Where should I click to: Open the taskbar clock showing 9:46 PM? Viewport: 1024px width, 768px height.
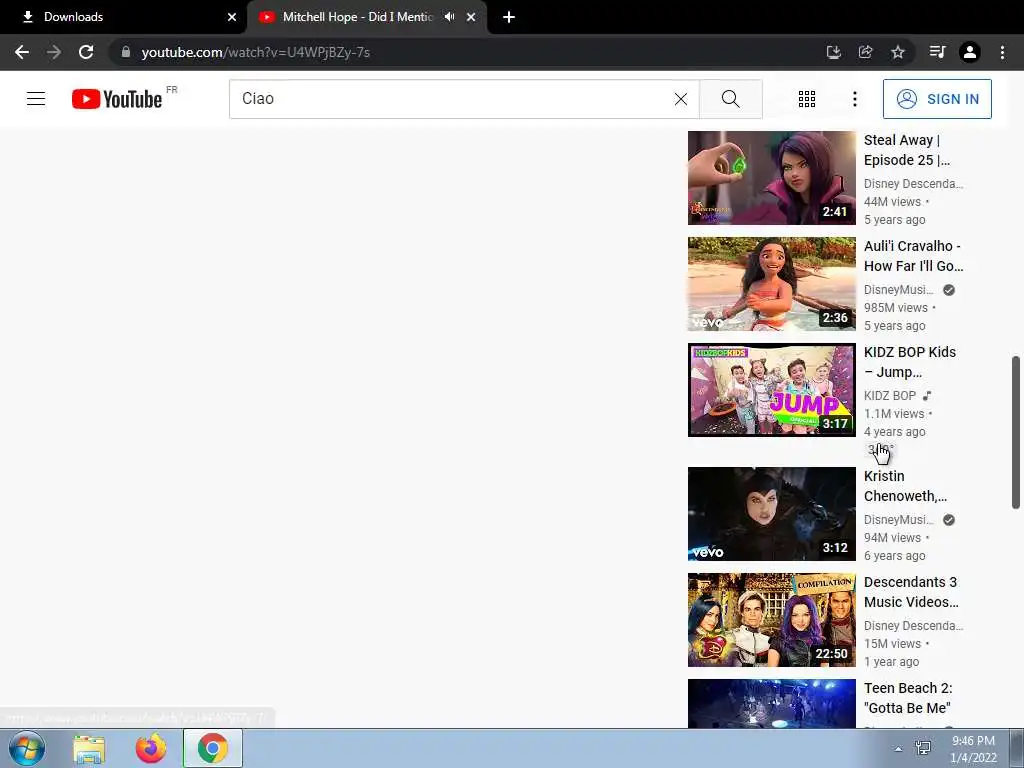pyautogui.click(x=973, y=749)
